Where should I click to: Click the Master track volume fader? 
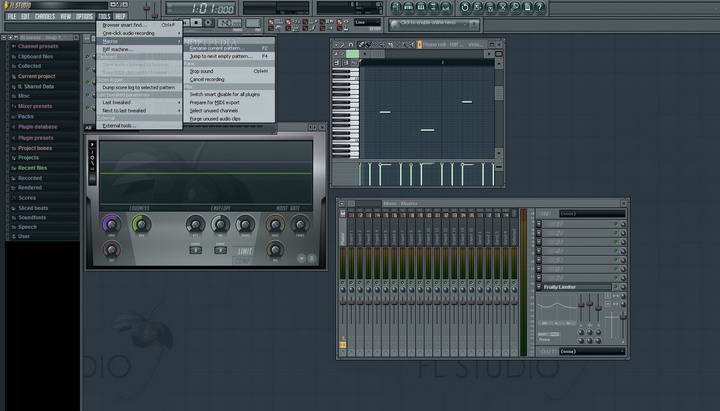click(x=344, y=304)
